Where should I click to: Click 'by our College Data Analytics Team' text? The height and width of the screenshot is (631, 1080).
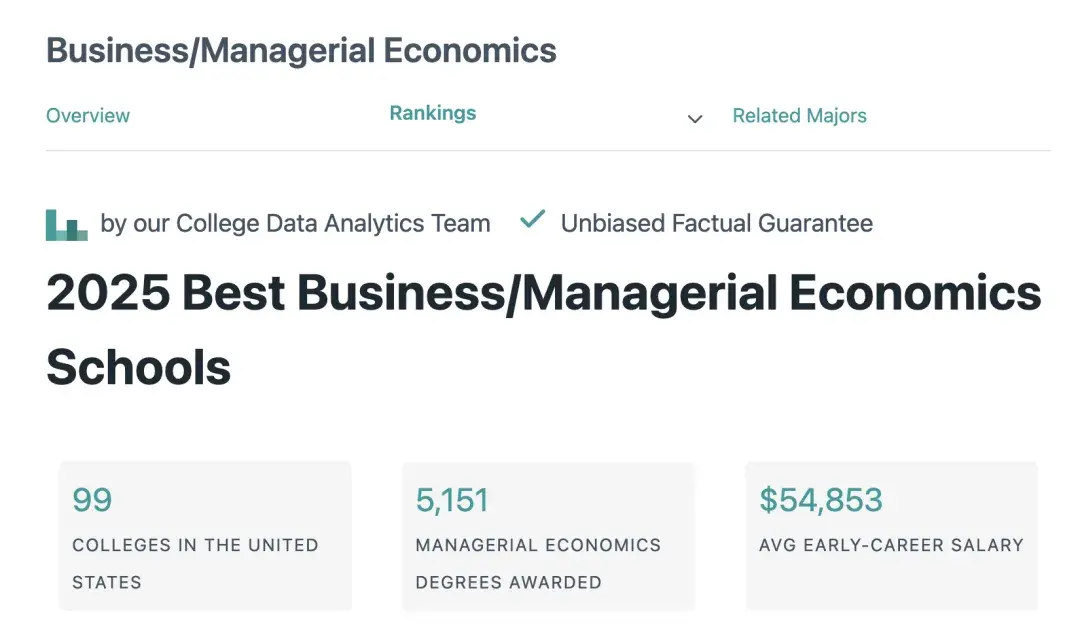295,223
